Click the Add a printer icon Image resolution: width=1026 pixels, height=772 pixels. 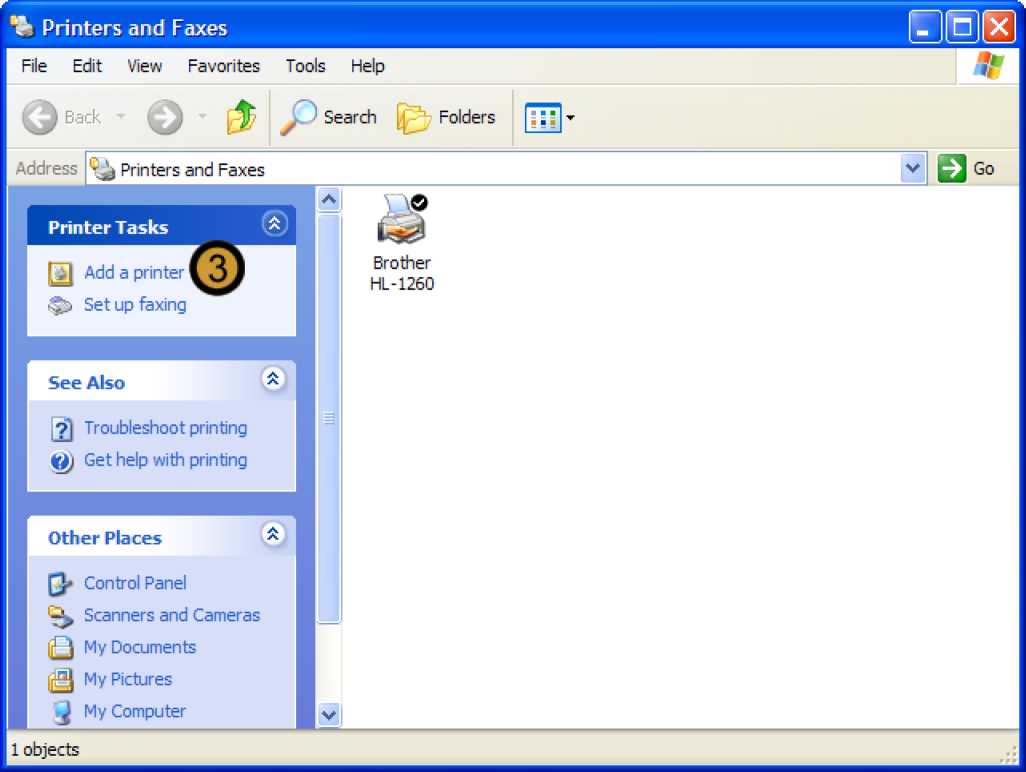[x=60, y=273]
